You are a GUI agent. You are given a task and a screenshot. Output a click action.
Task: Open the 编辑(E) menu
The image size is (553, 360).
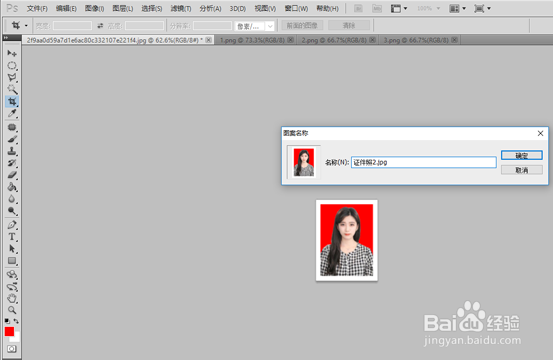click(66, 8)
